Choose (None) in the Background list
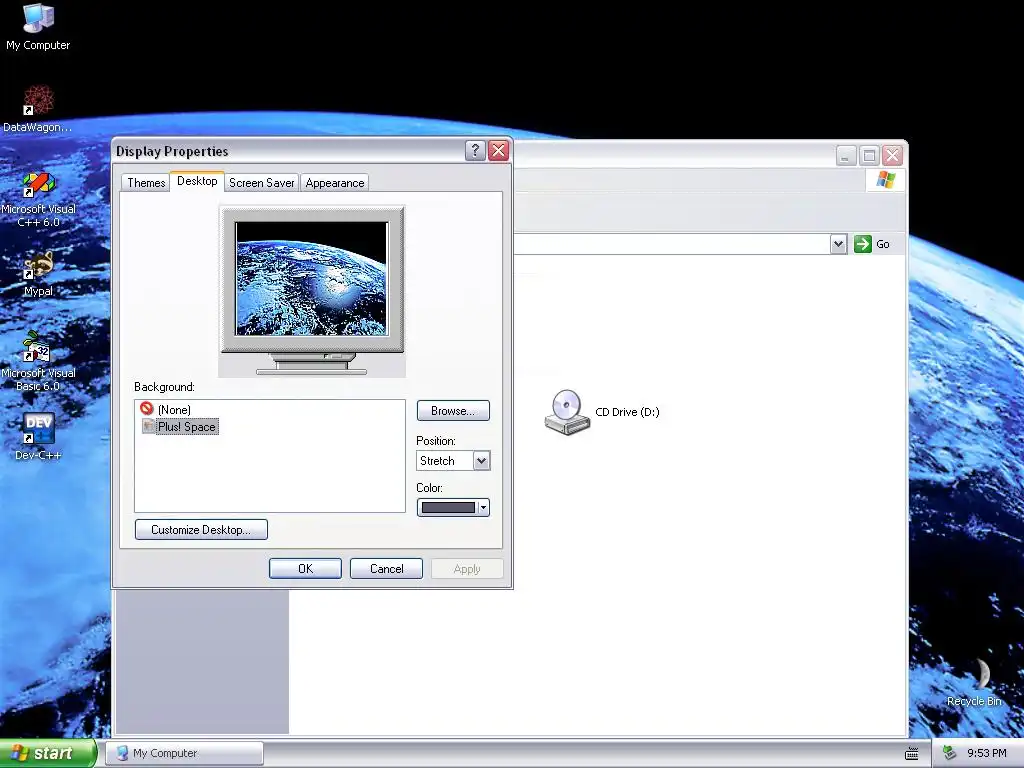The image size is (1024, 768). (166, 409)
